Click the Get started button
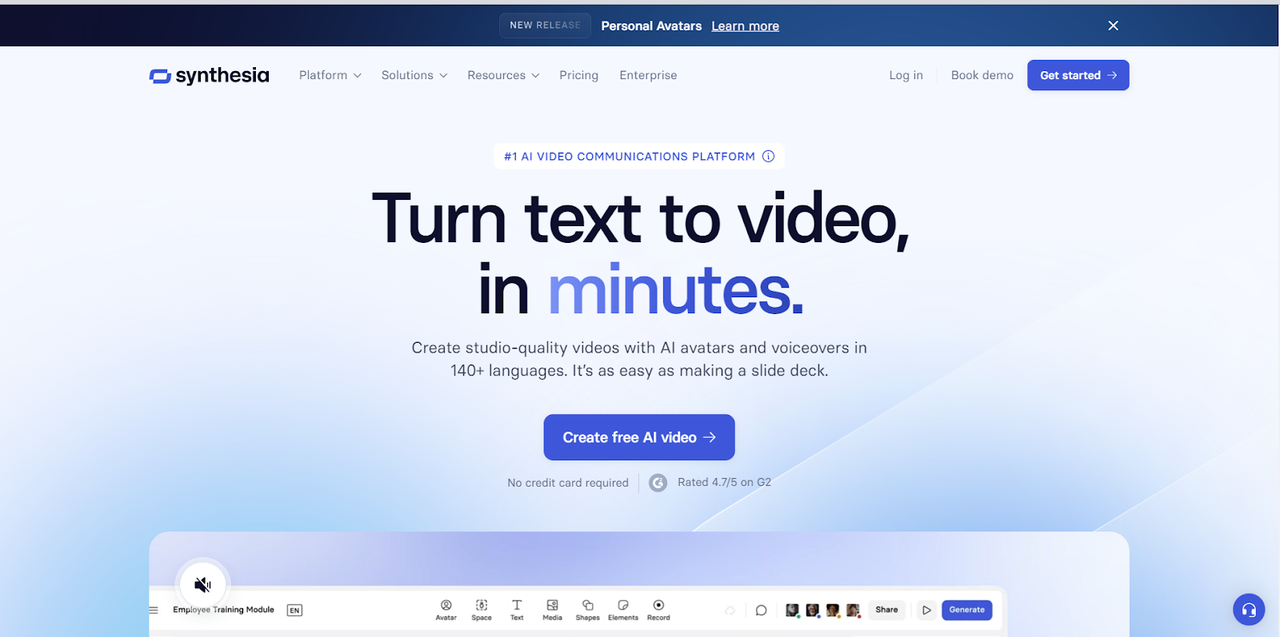Image resolution: width=1280 pixels, height=637 pixels. (x=1078, y=75)
